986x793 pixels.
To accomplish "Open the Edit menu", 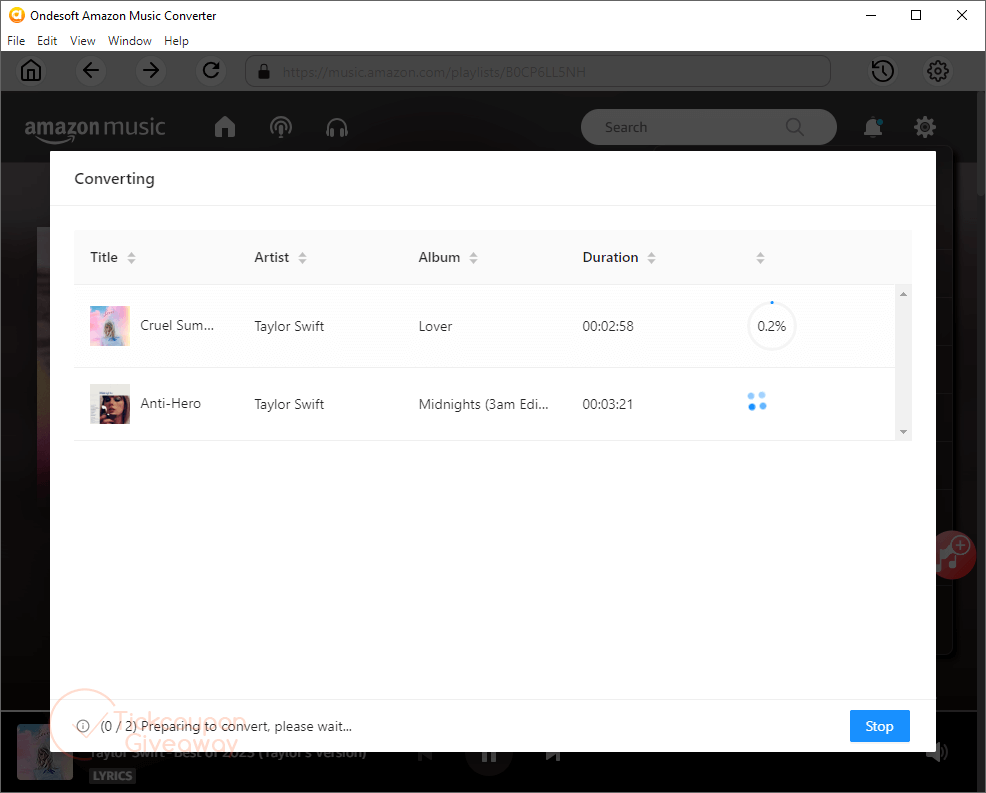I will [47, 41].
